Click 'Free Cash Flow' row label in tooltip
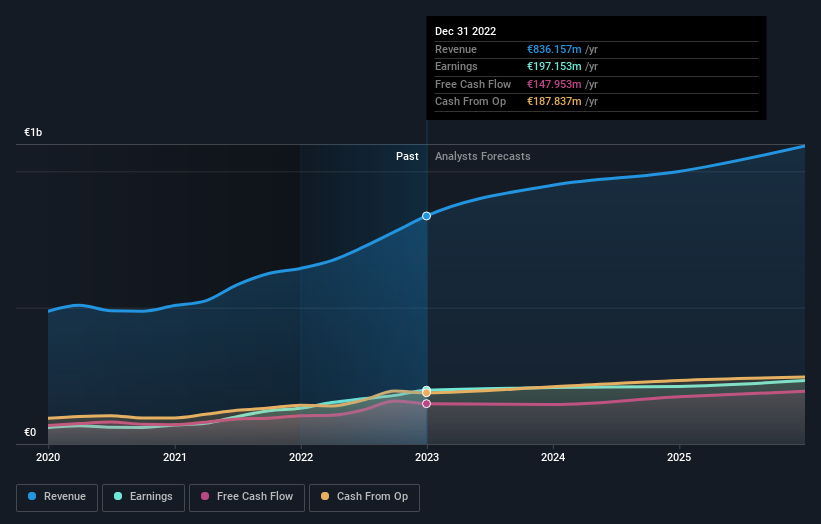 [x=473, y=84]
